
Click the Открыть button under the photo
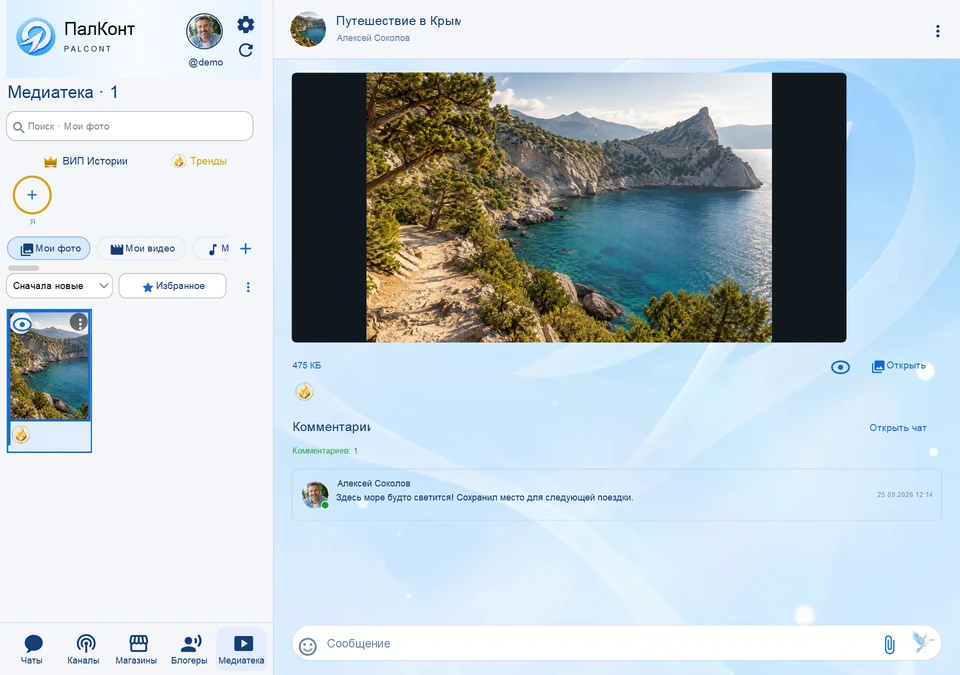pyautogui.click(x=898, y=366)
